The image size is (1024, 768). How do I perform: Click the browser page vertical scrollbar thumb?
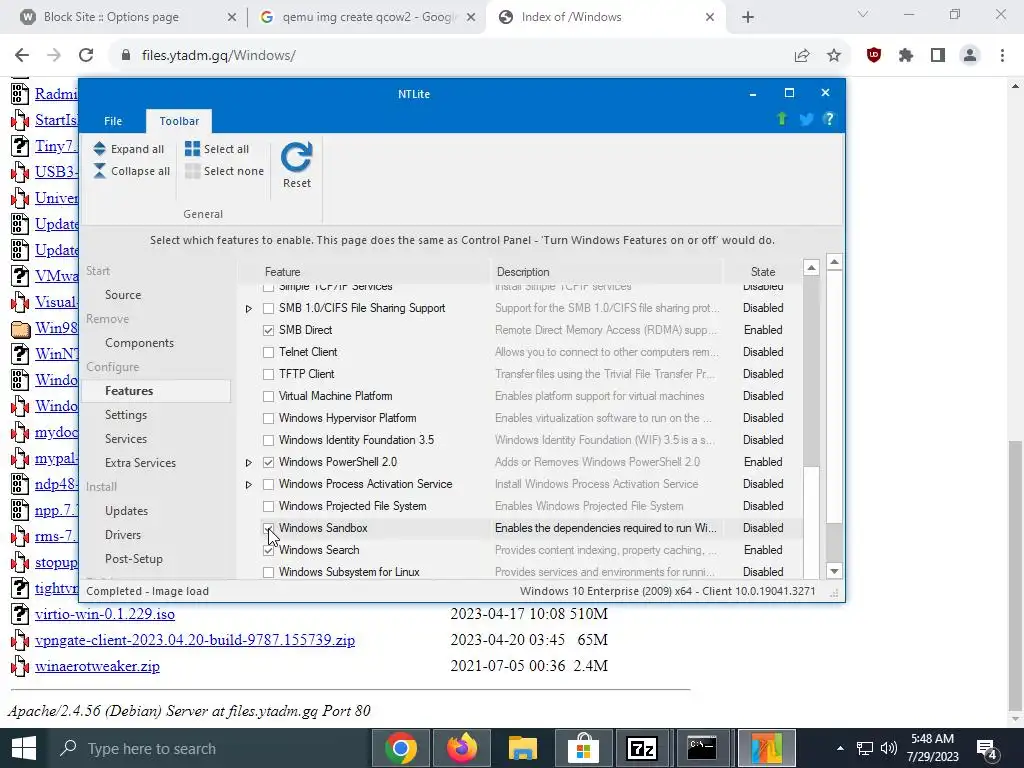pos(1016,575)
